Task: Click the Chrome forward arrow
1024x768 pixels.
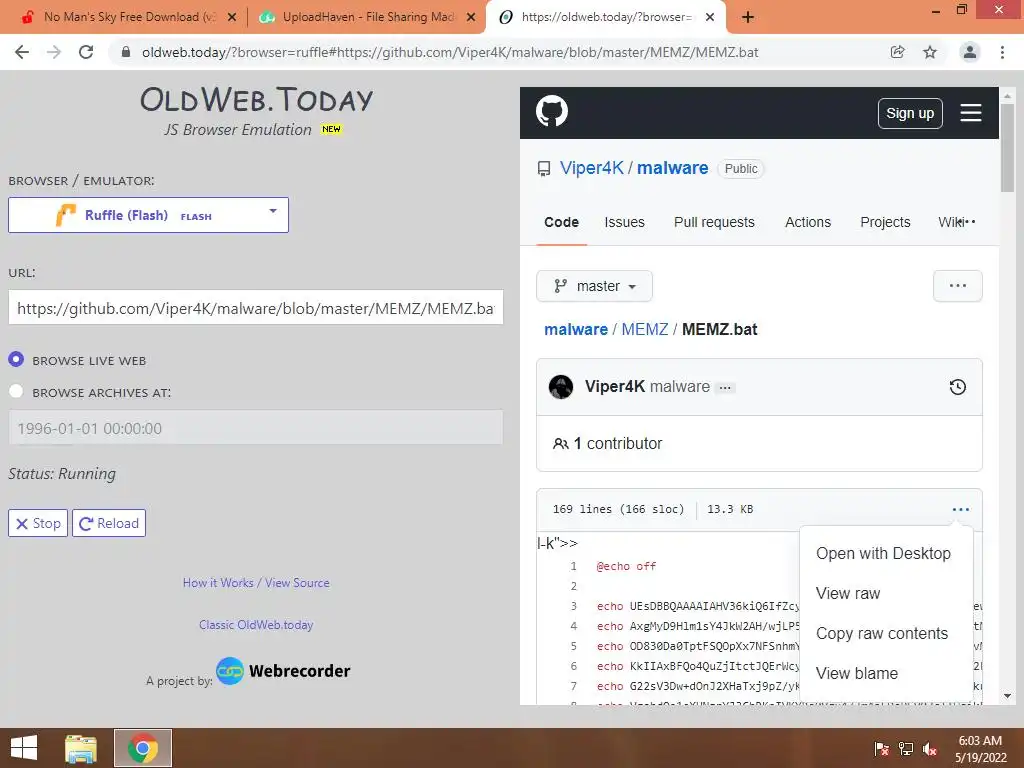Action: [54, 52]
